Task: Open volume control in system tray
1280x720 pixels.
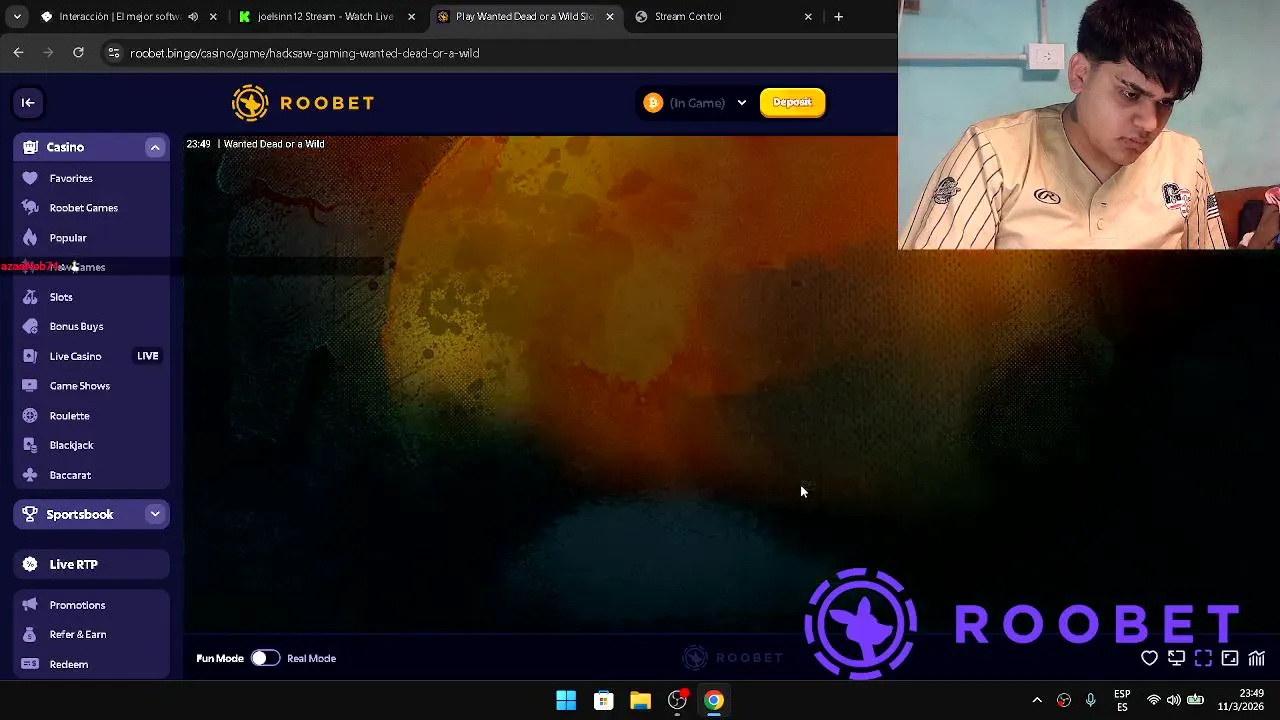Action: [1174, 700]
